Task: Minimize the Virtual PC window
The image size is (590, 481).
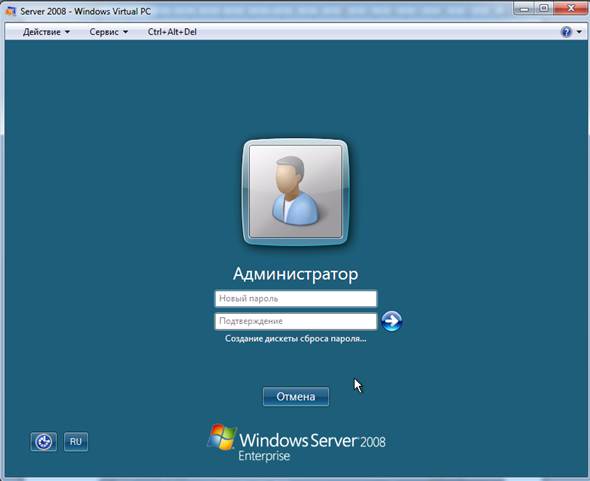Action: click(x=524, y=9)
